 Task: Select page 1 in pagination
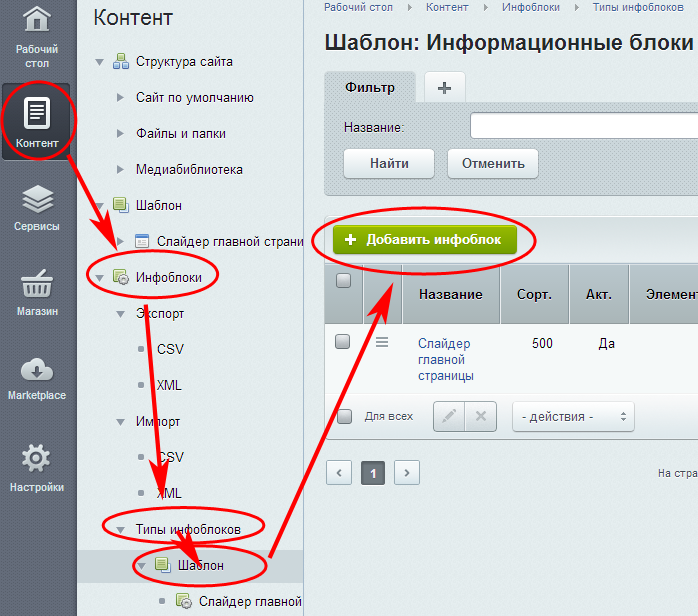point(373,473)
